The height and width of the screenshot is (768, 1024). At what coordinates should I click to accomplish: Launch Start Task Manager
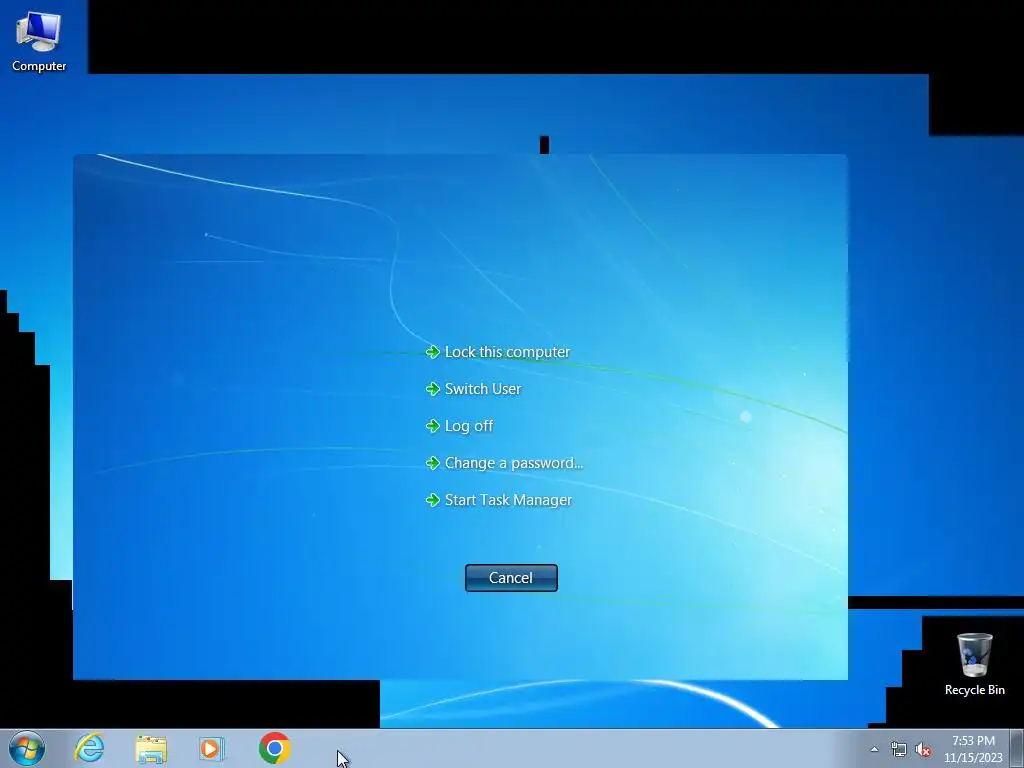pyautogui.click(x=508, y=500)
